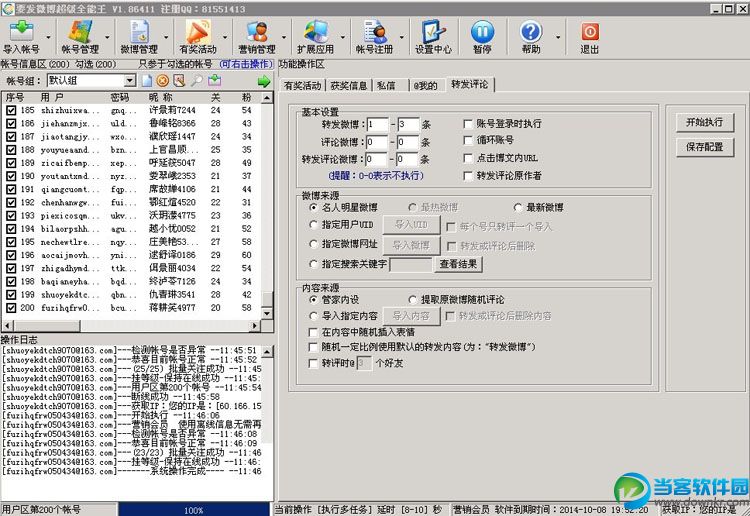Switch to the 有奖活动 tab
This screenshot has height=516, width=750.
tap(302, 86)
